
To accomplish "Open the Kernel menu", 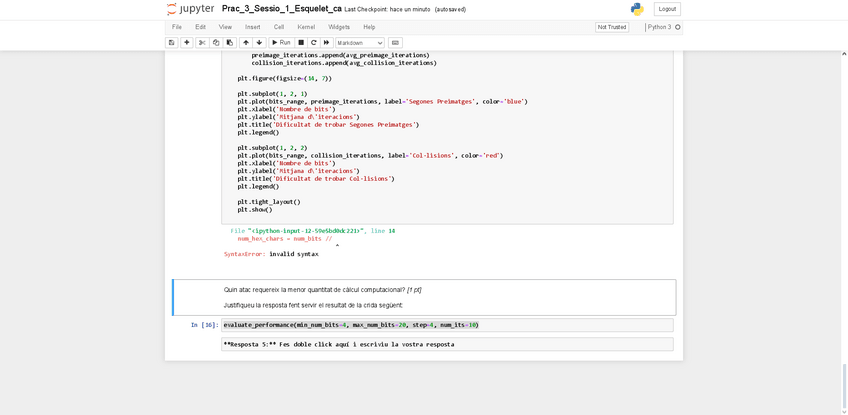I will coord(307,27).
